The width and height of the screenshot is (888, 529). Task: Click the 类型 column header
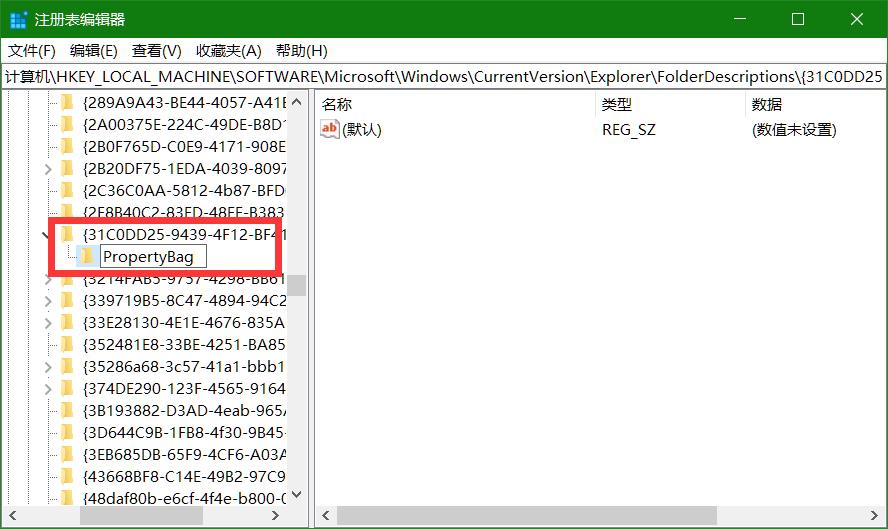pos(617,104)
